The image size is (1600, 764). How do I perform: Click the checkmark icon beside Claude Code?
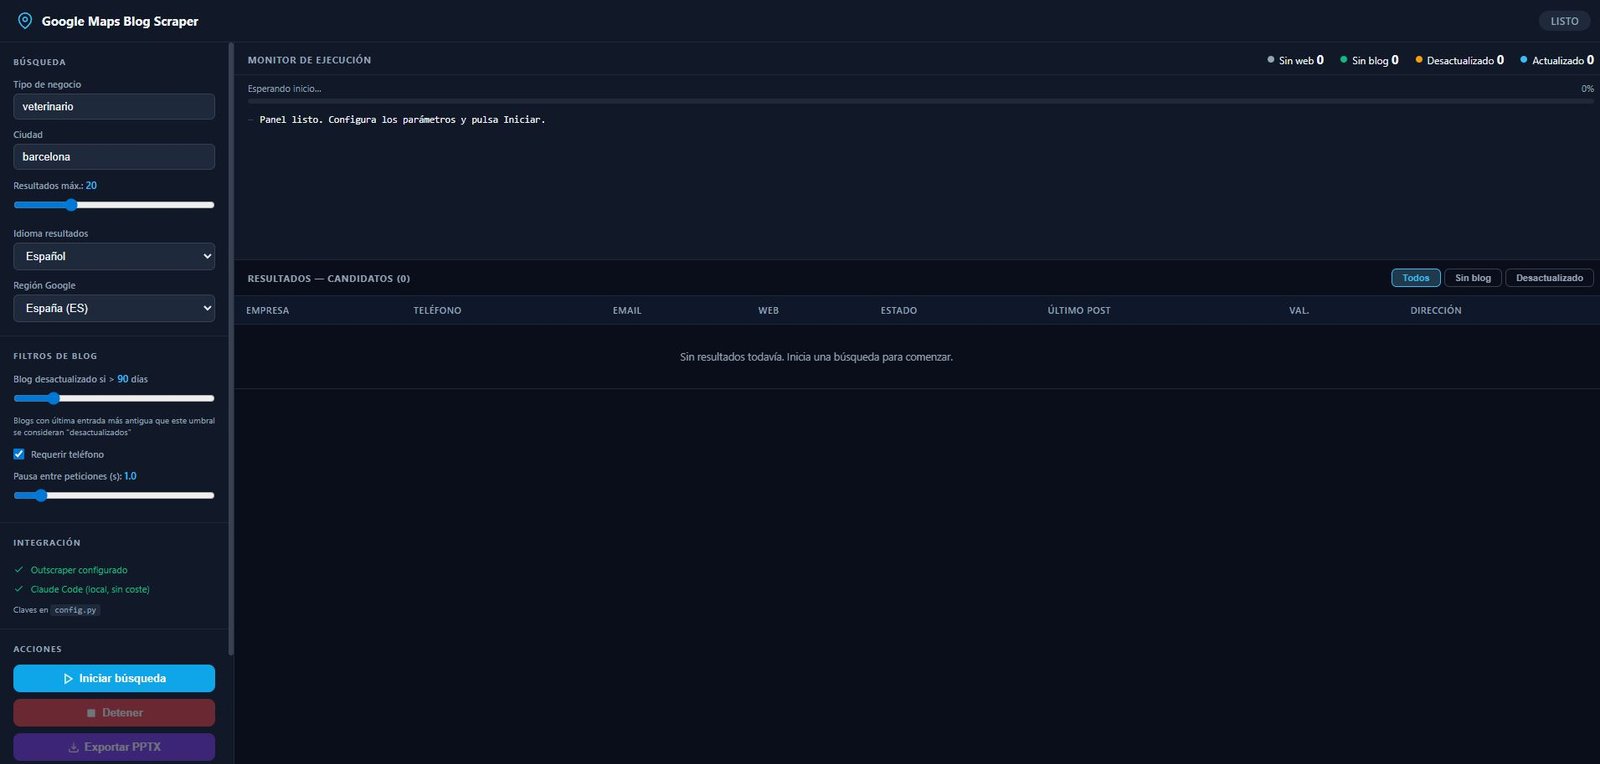(19, 589)
